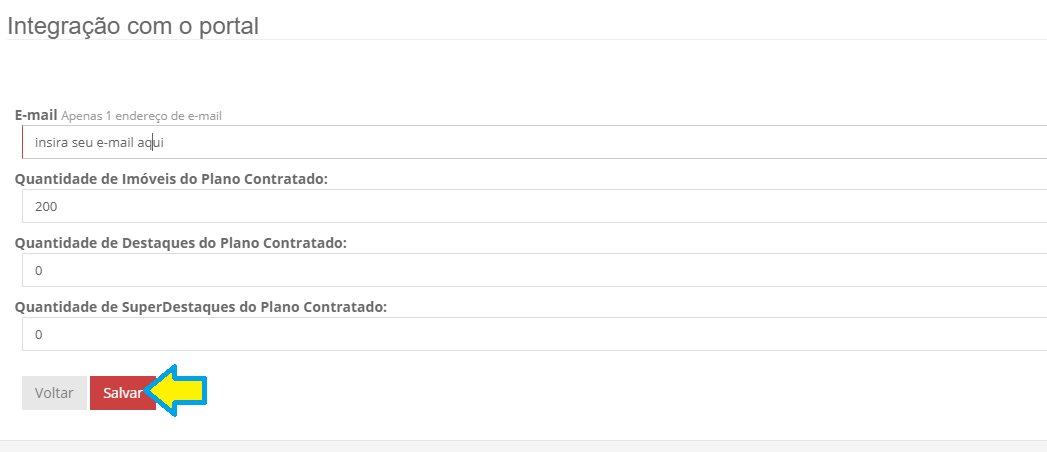Click the 'Integração com o portal' heading
This screenshot has height=452, width=1047.
pyautogui.click(x=133, y=25)
